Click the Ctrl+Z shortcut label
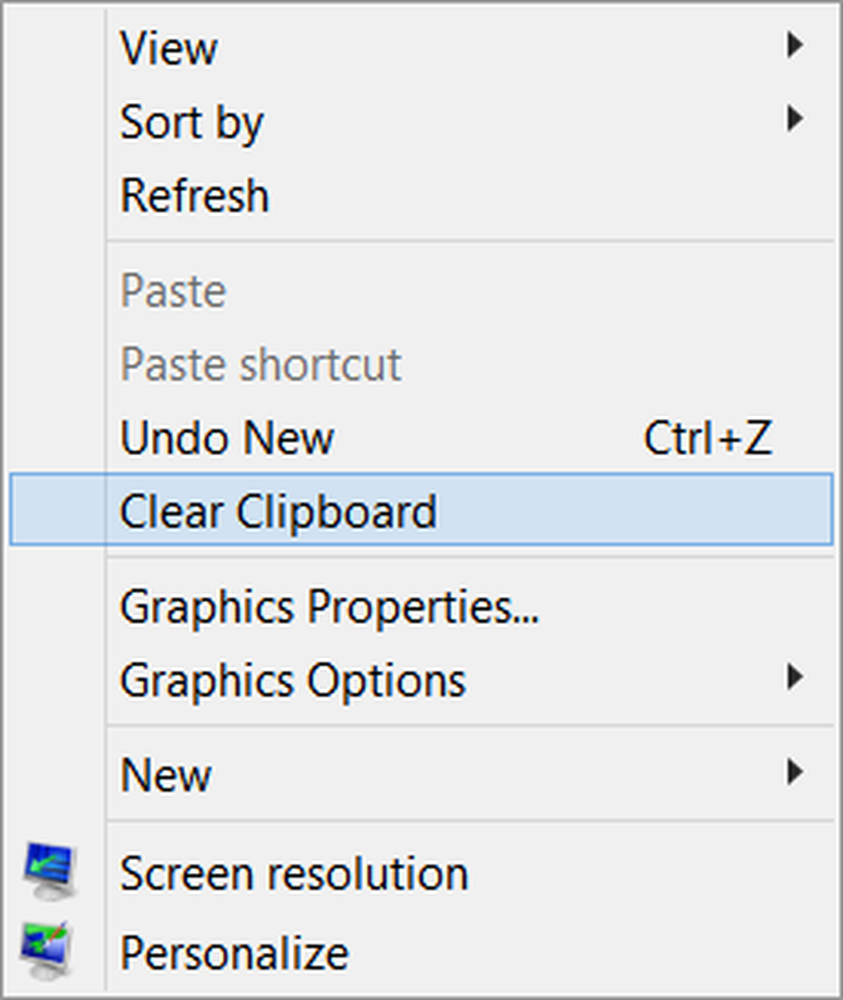843x1000 pixels. point(708,438)
